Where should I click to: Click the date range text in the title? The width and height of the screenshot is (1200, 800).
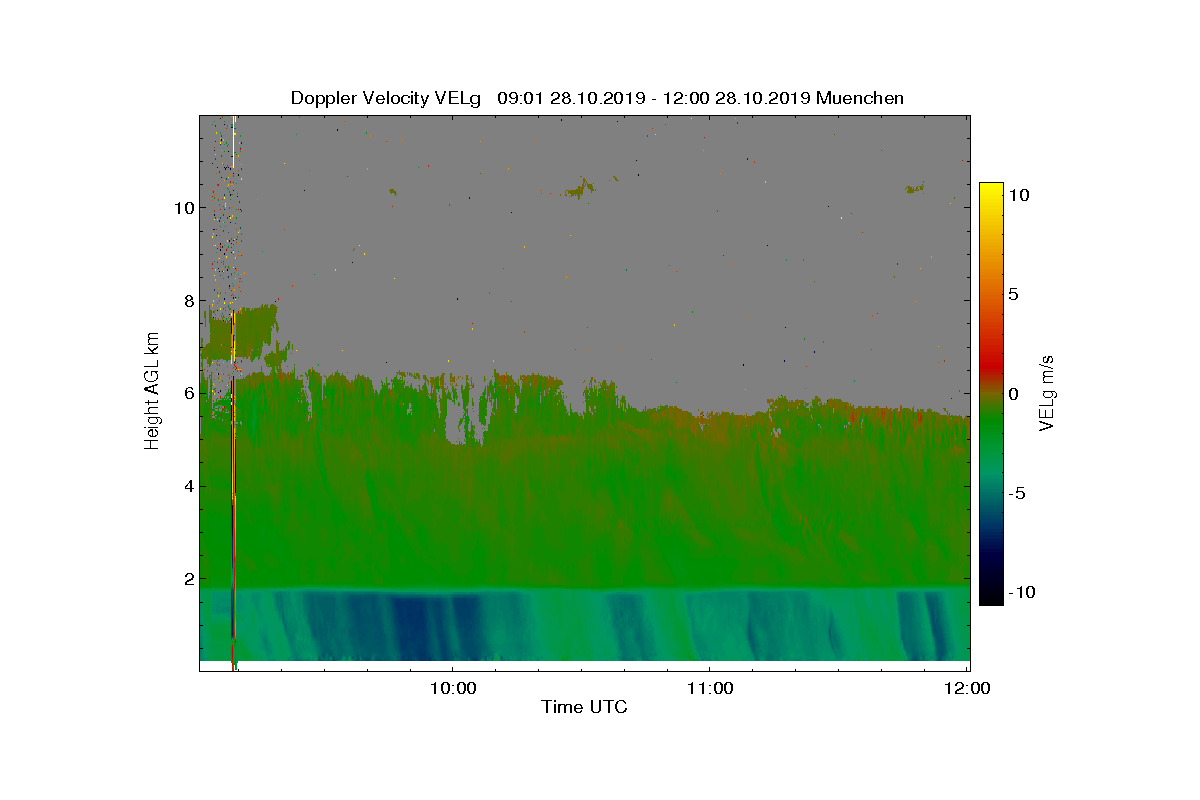coord(654,98)
